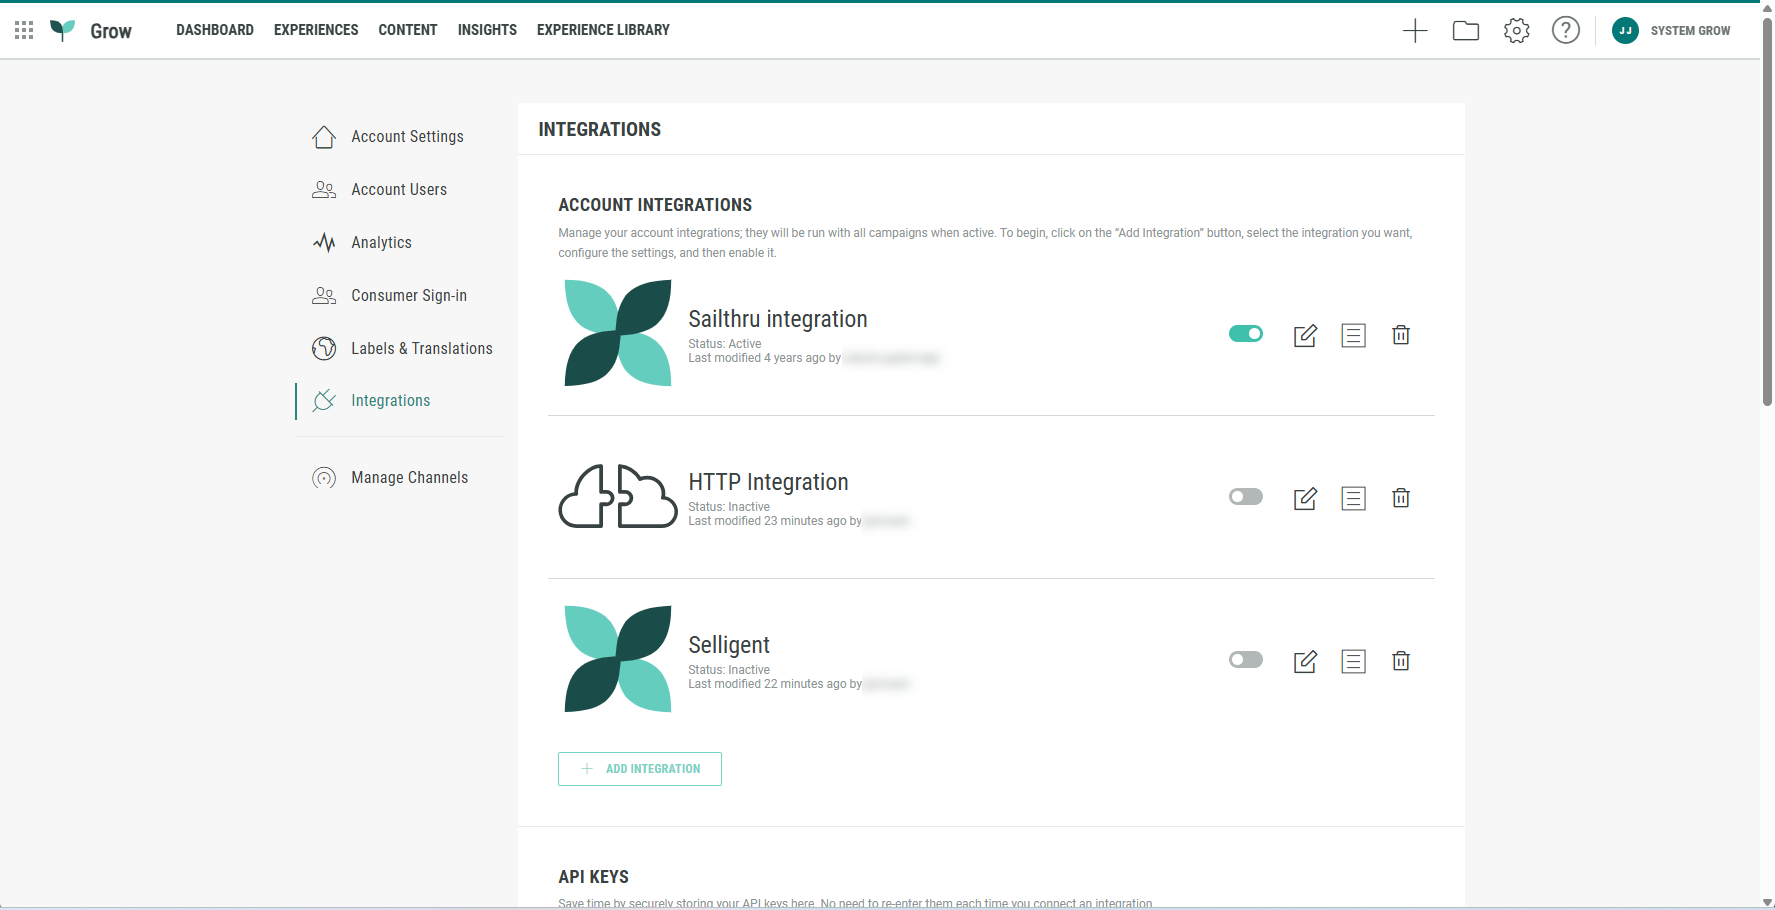
Task: Open the app launcher grid icon
Action: [24, 30]
